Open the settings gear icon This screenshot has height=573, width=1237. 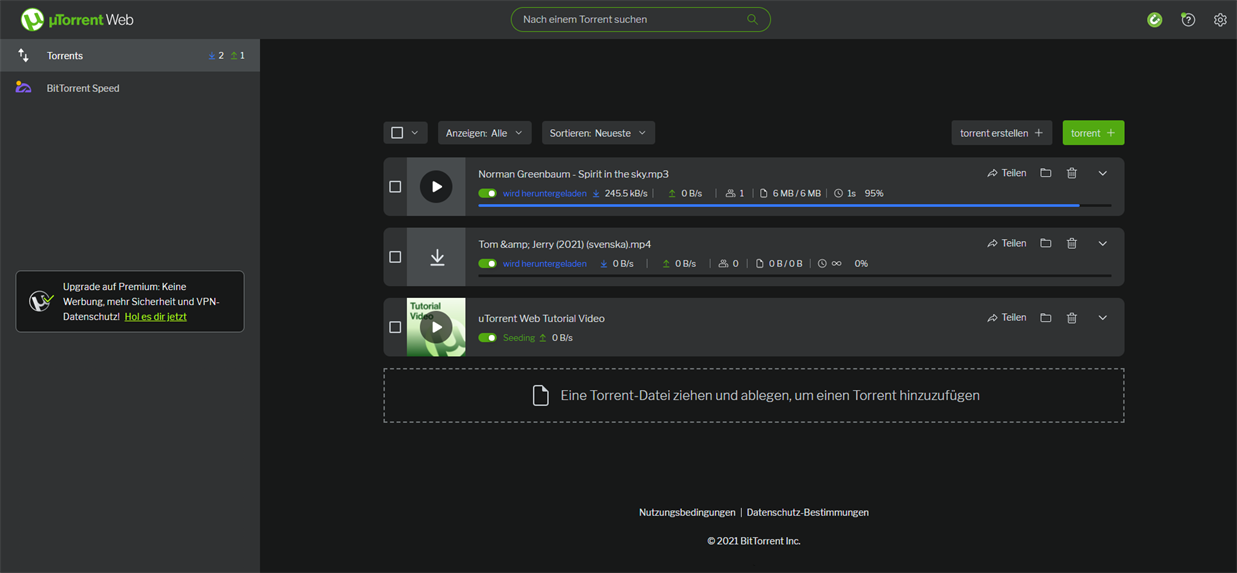click(x=1220, y=19)
